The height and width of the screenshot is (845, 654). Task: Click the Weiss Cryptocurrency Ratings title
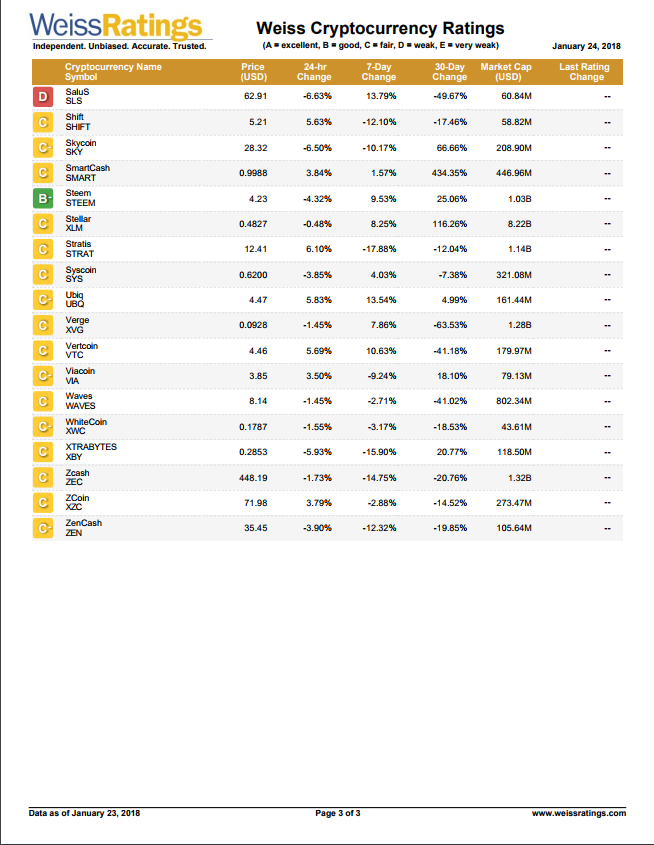[x=380, y=28]
